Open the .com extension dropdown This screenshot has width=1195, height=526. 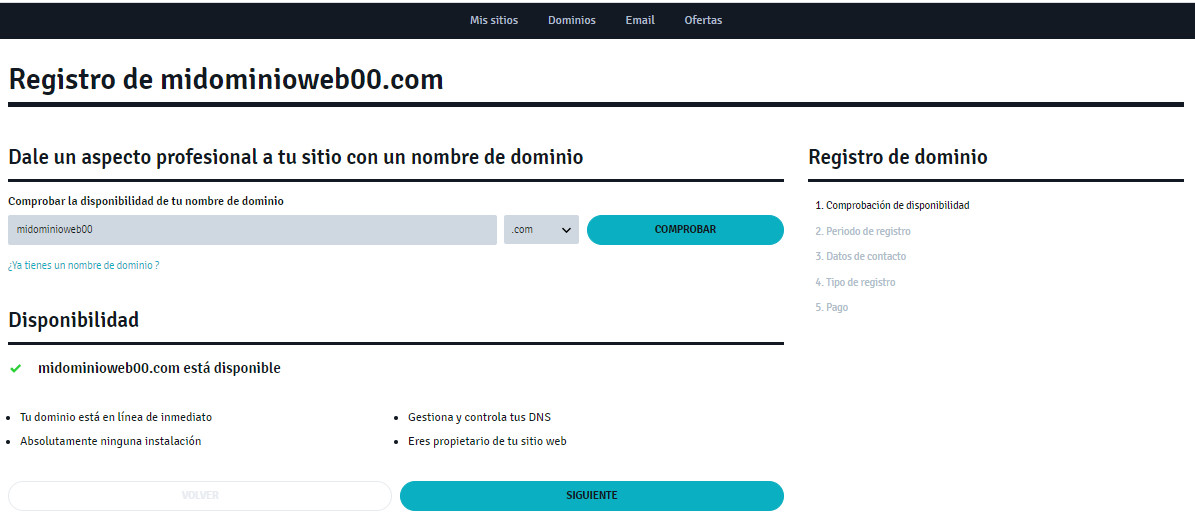click(541, 229)
